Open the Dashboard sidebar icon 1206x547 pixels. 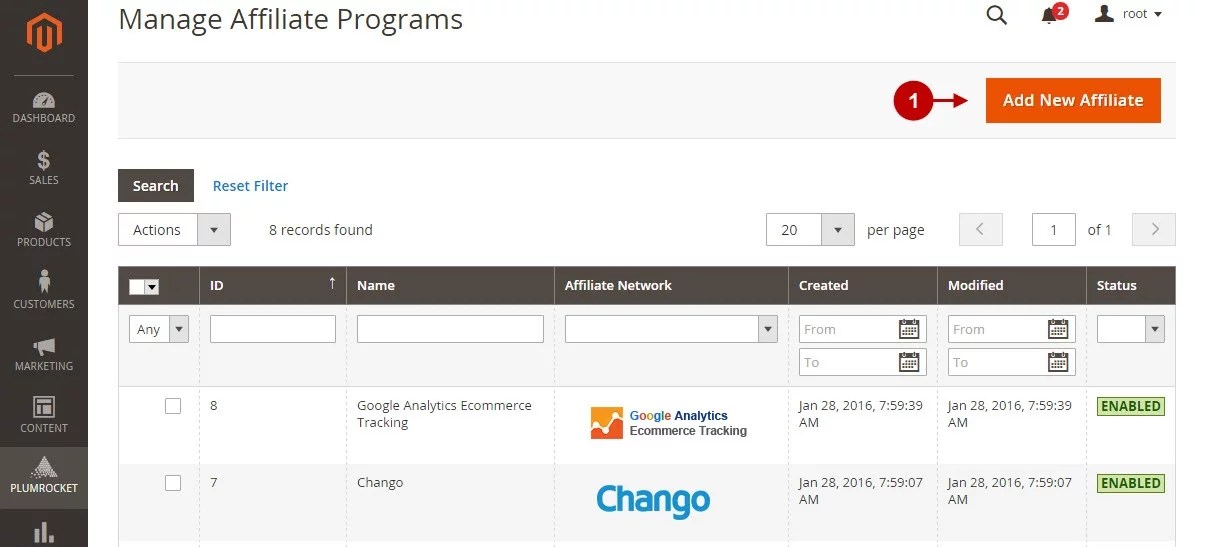click(x=44, y=108)
